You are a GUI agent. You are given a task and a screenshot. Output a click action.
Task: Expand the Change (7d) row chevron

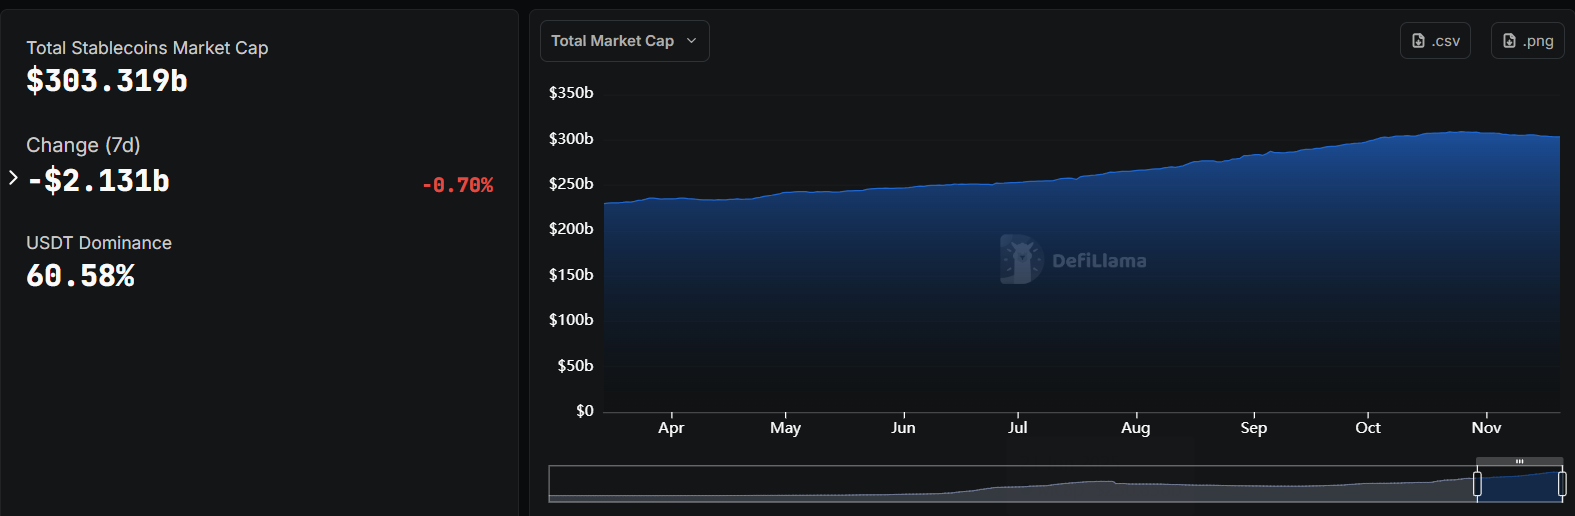(13, 178)
